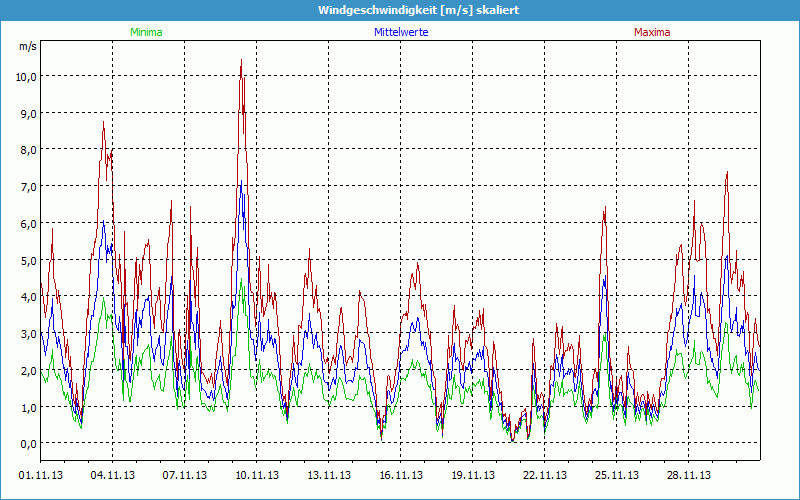Select the 01.11.13 date label
Screen dimensions: 800x500
(41, 476)
